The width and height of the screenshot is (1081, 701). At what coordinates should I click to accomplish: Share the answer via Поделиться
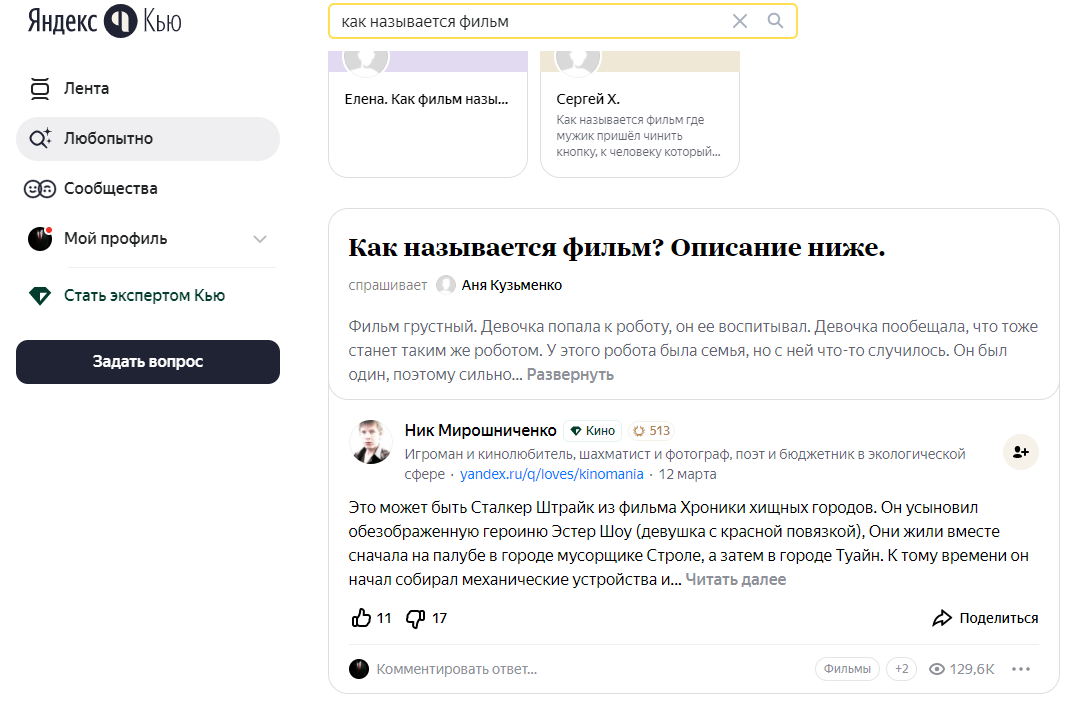(985, 618)
